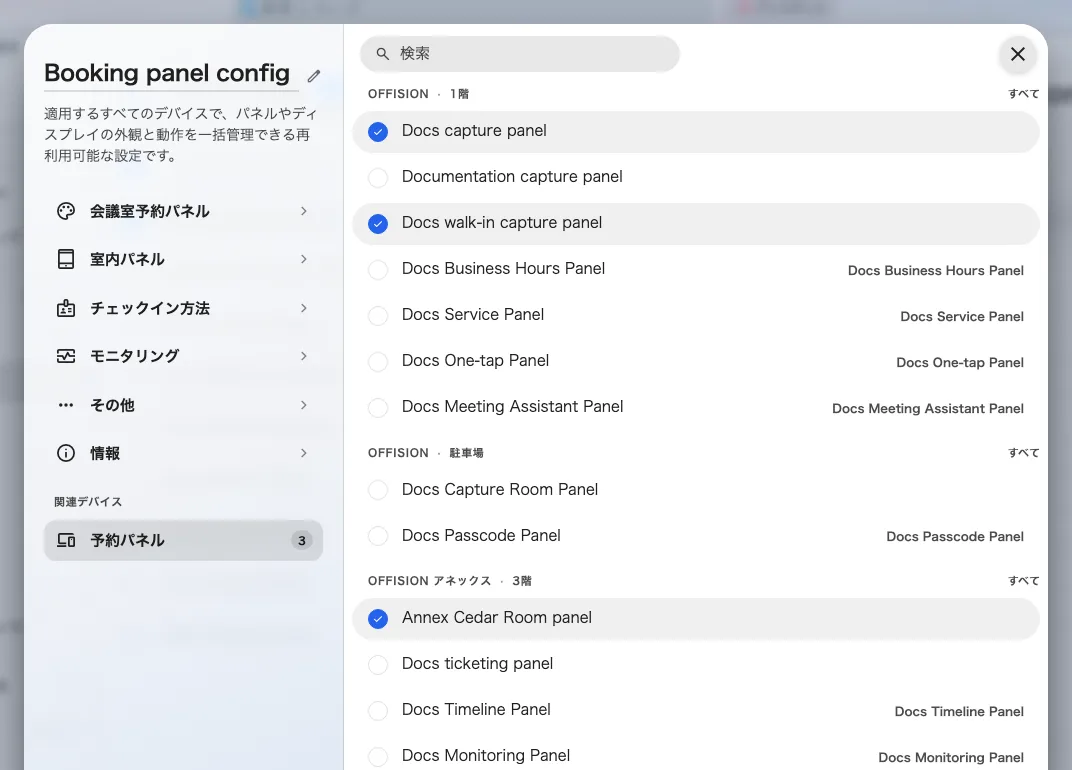This screenshot has width=1072, height=770.
Task: Click the tablet icon for 室内パネル
Action: click(x=66, y=259)
